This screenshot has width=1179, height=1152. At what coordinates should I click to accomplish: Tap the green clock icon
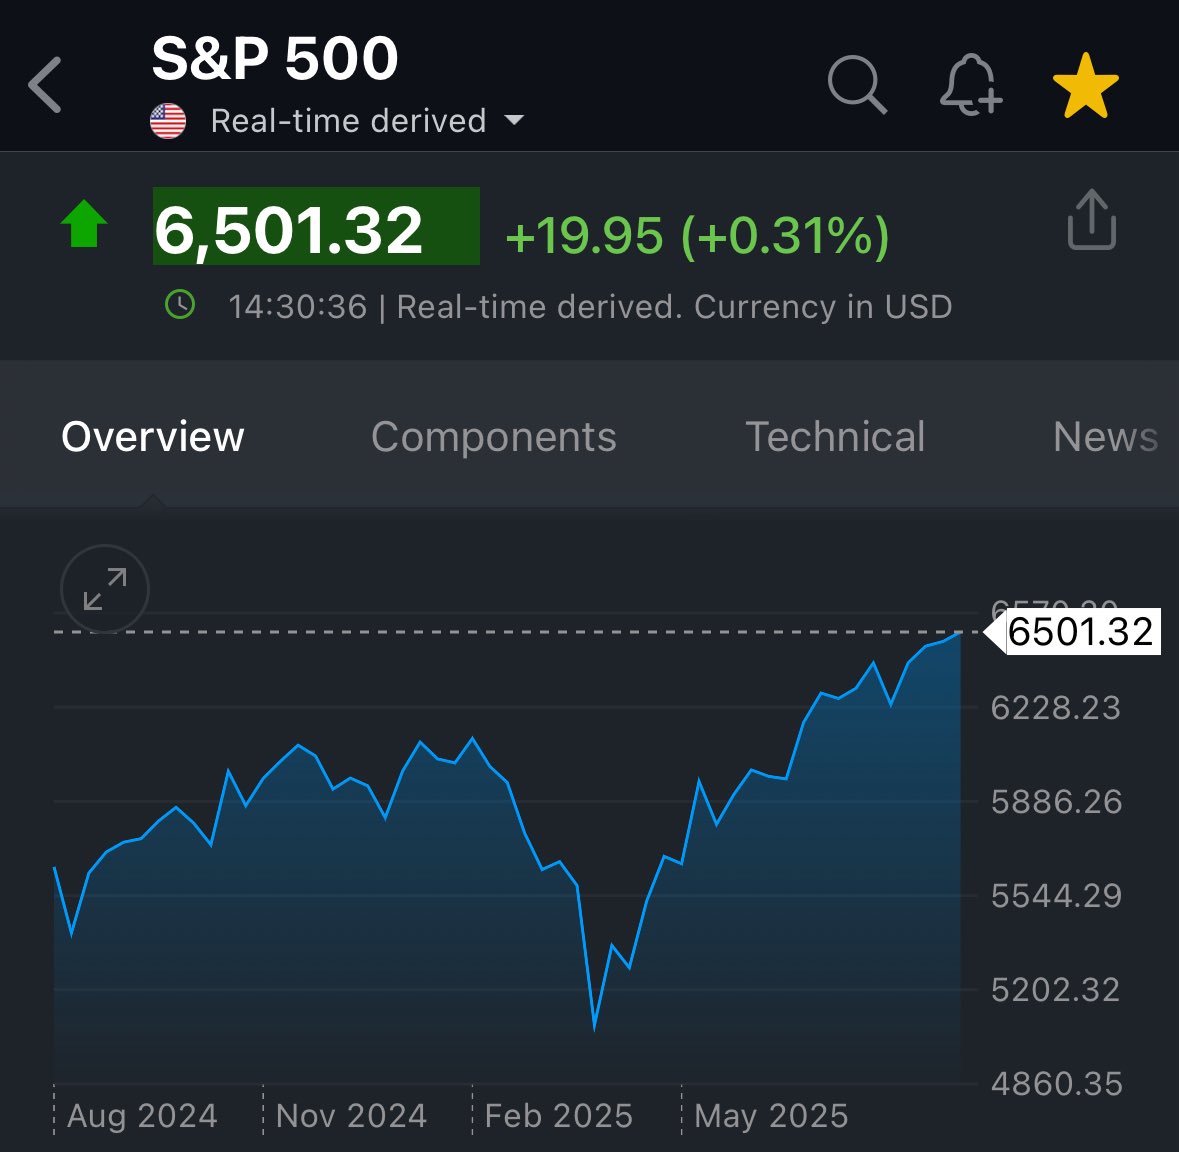[x=180, y=305]
